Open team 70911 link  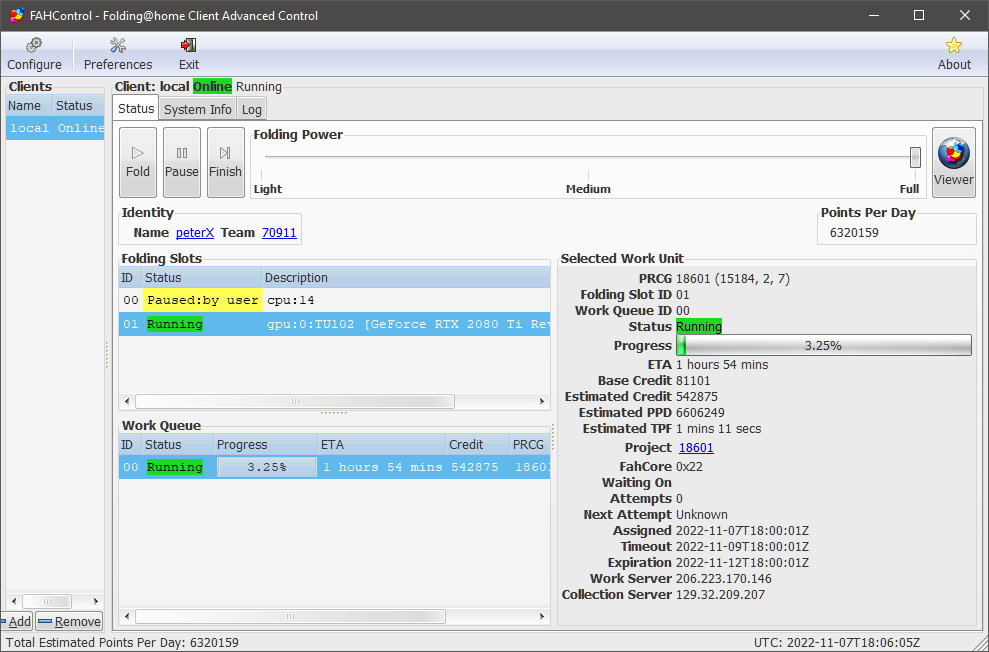point(279,233)
